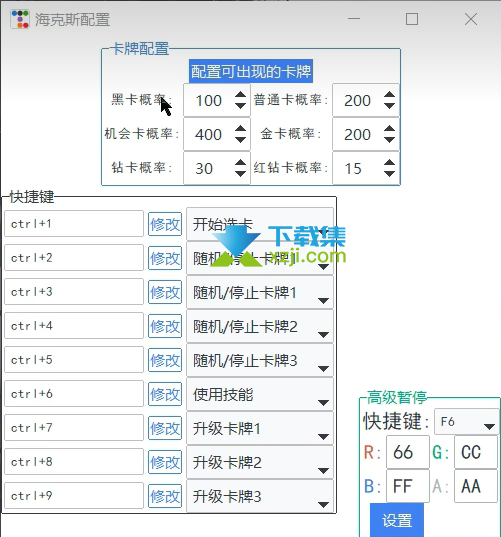The image size is (501, 537).
Task: Click 修改 button next to ctrl+1
Action: pos(165,224)
